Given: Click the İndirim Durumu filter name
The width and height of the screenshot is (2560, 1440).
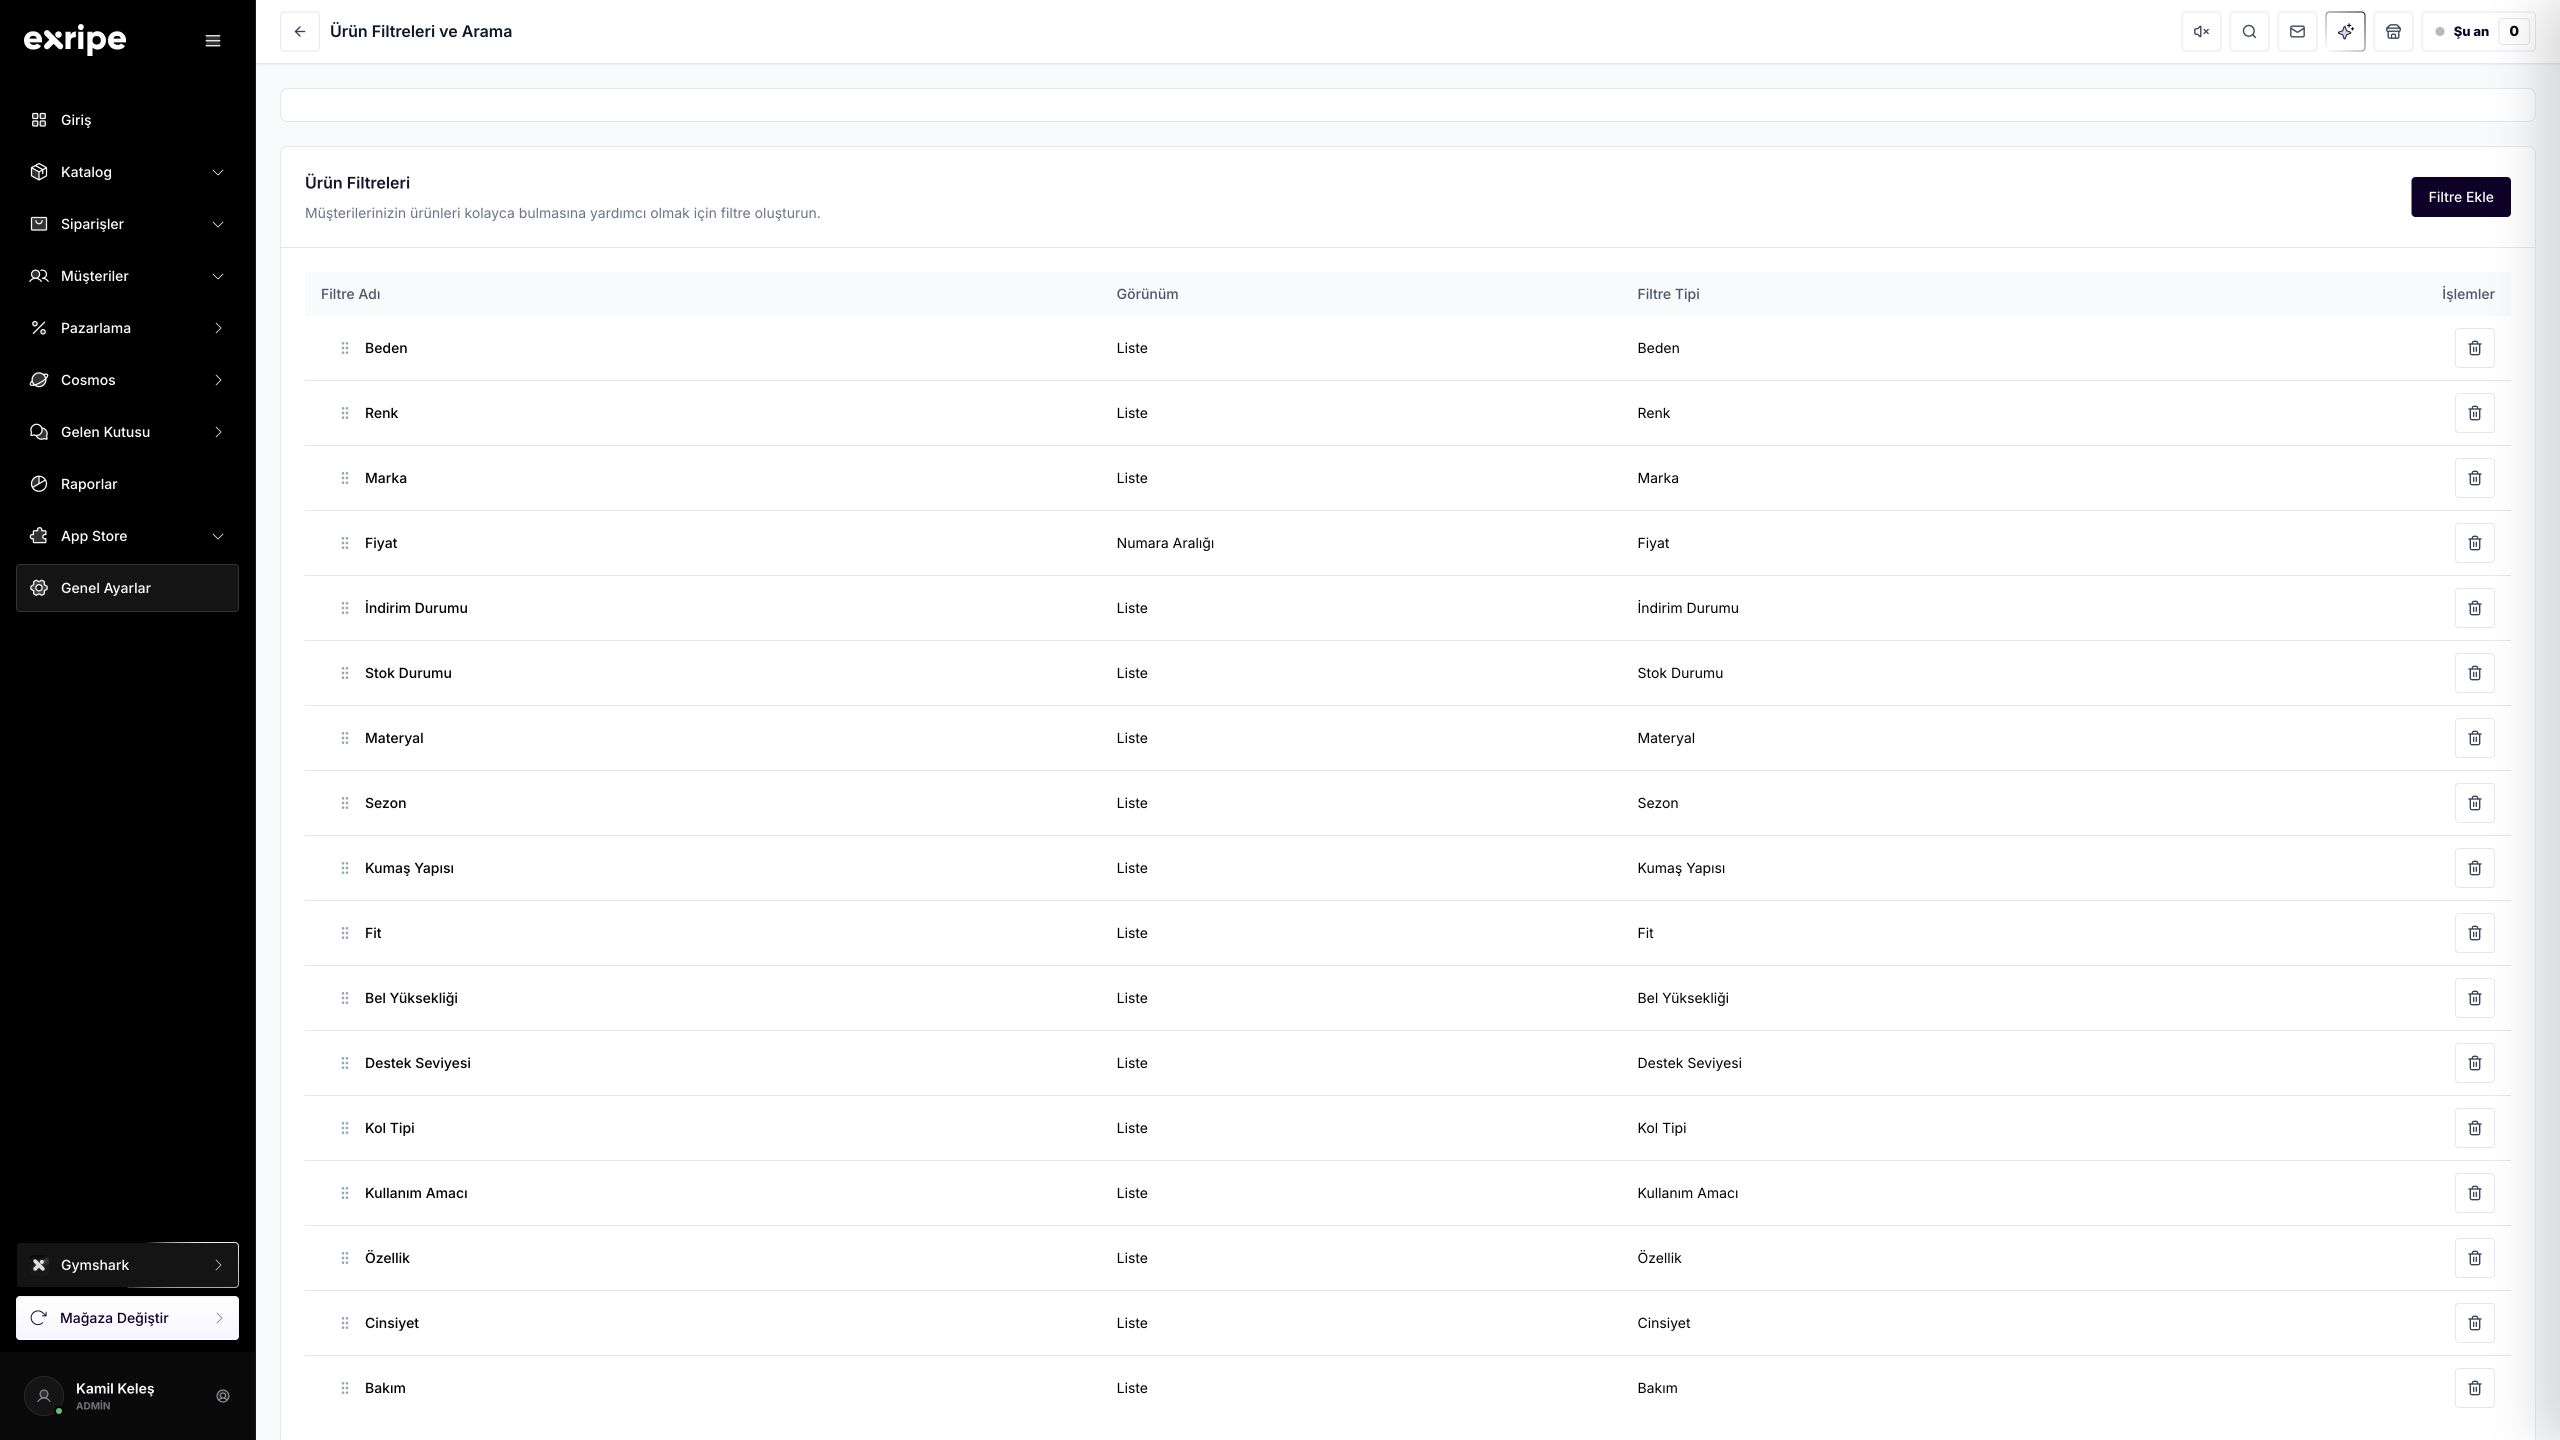Looking at the screenshot, I should [416, 608].
